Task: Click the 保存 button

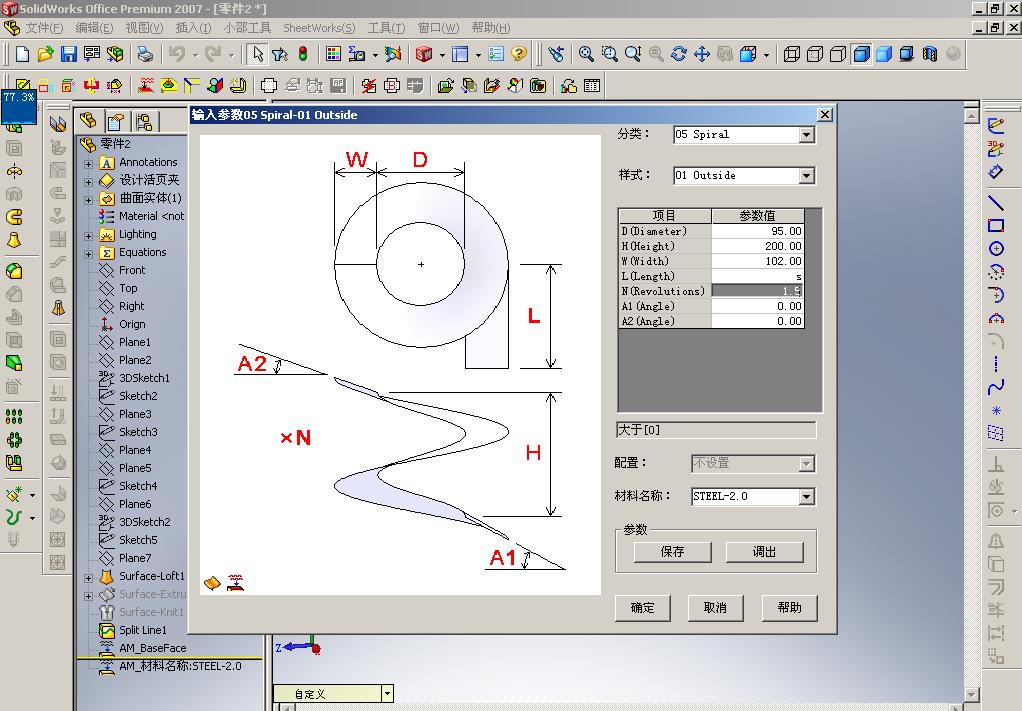Action: click(x=673, y=552)
